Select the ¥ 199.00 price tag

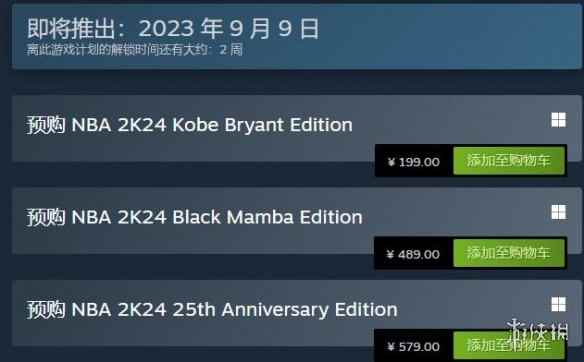[x=413, y=162]
